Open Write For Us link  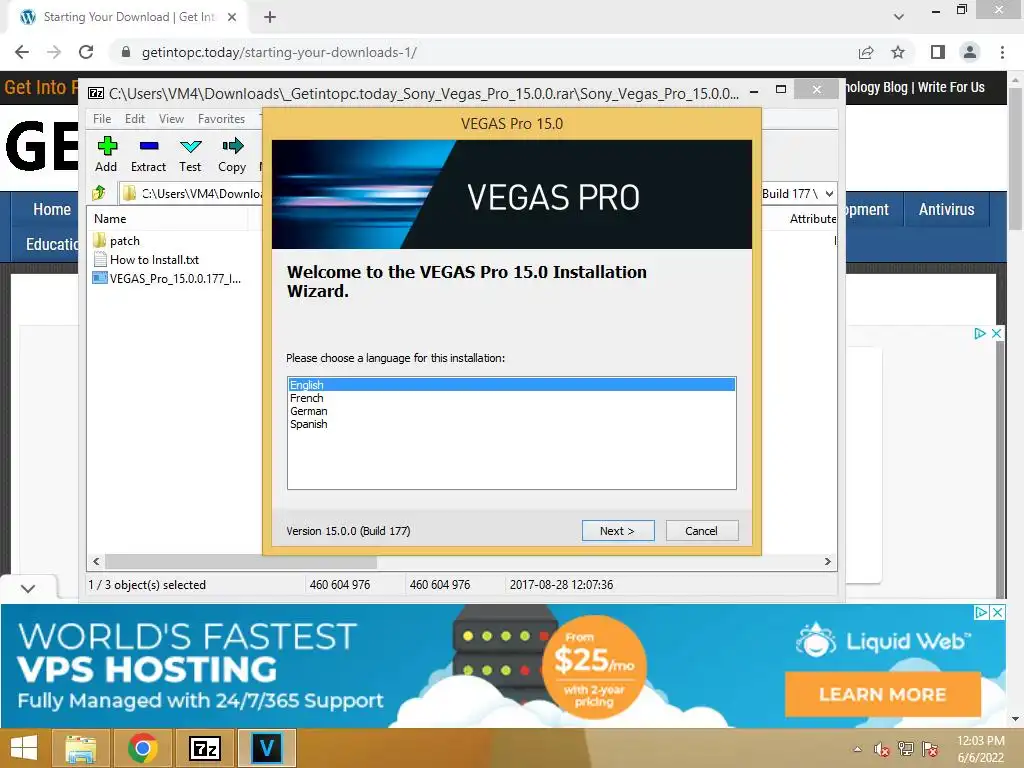pos(951,88)
